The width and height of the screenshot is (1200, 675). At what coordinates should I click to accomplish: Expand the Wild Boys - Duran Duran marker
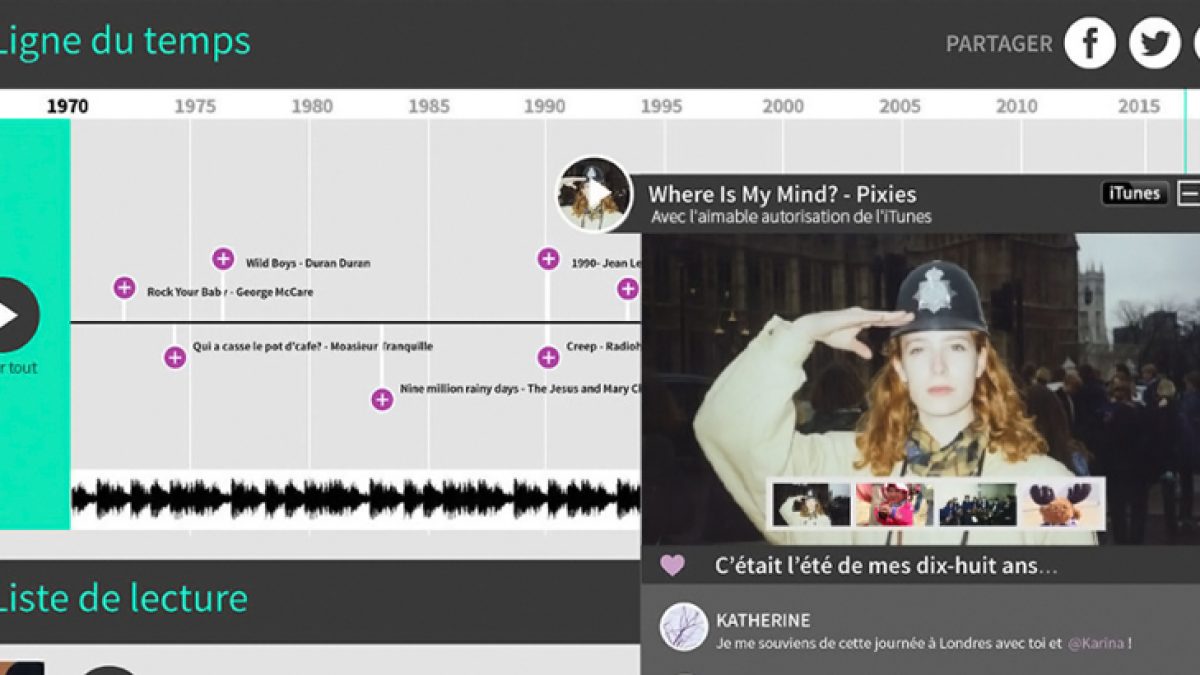pyautogui.click(x=223, y=259)
